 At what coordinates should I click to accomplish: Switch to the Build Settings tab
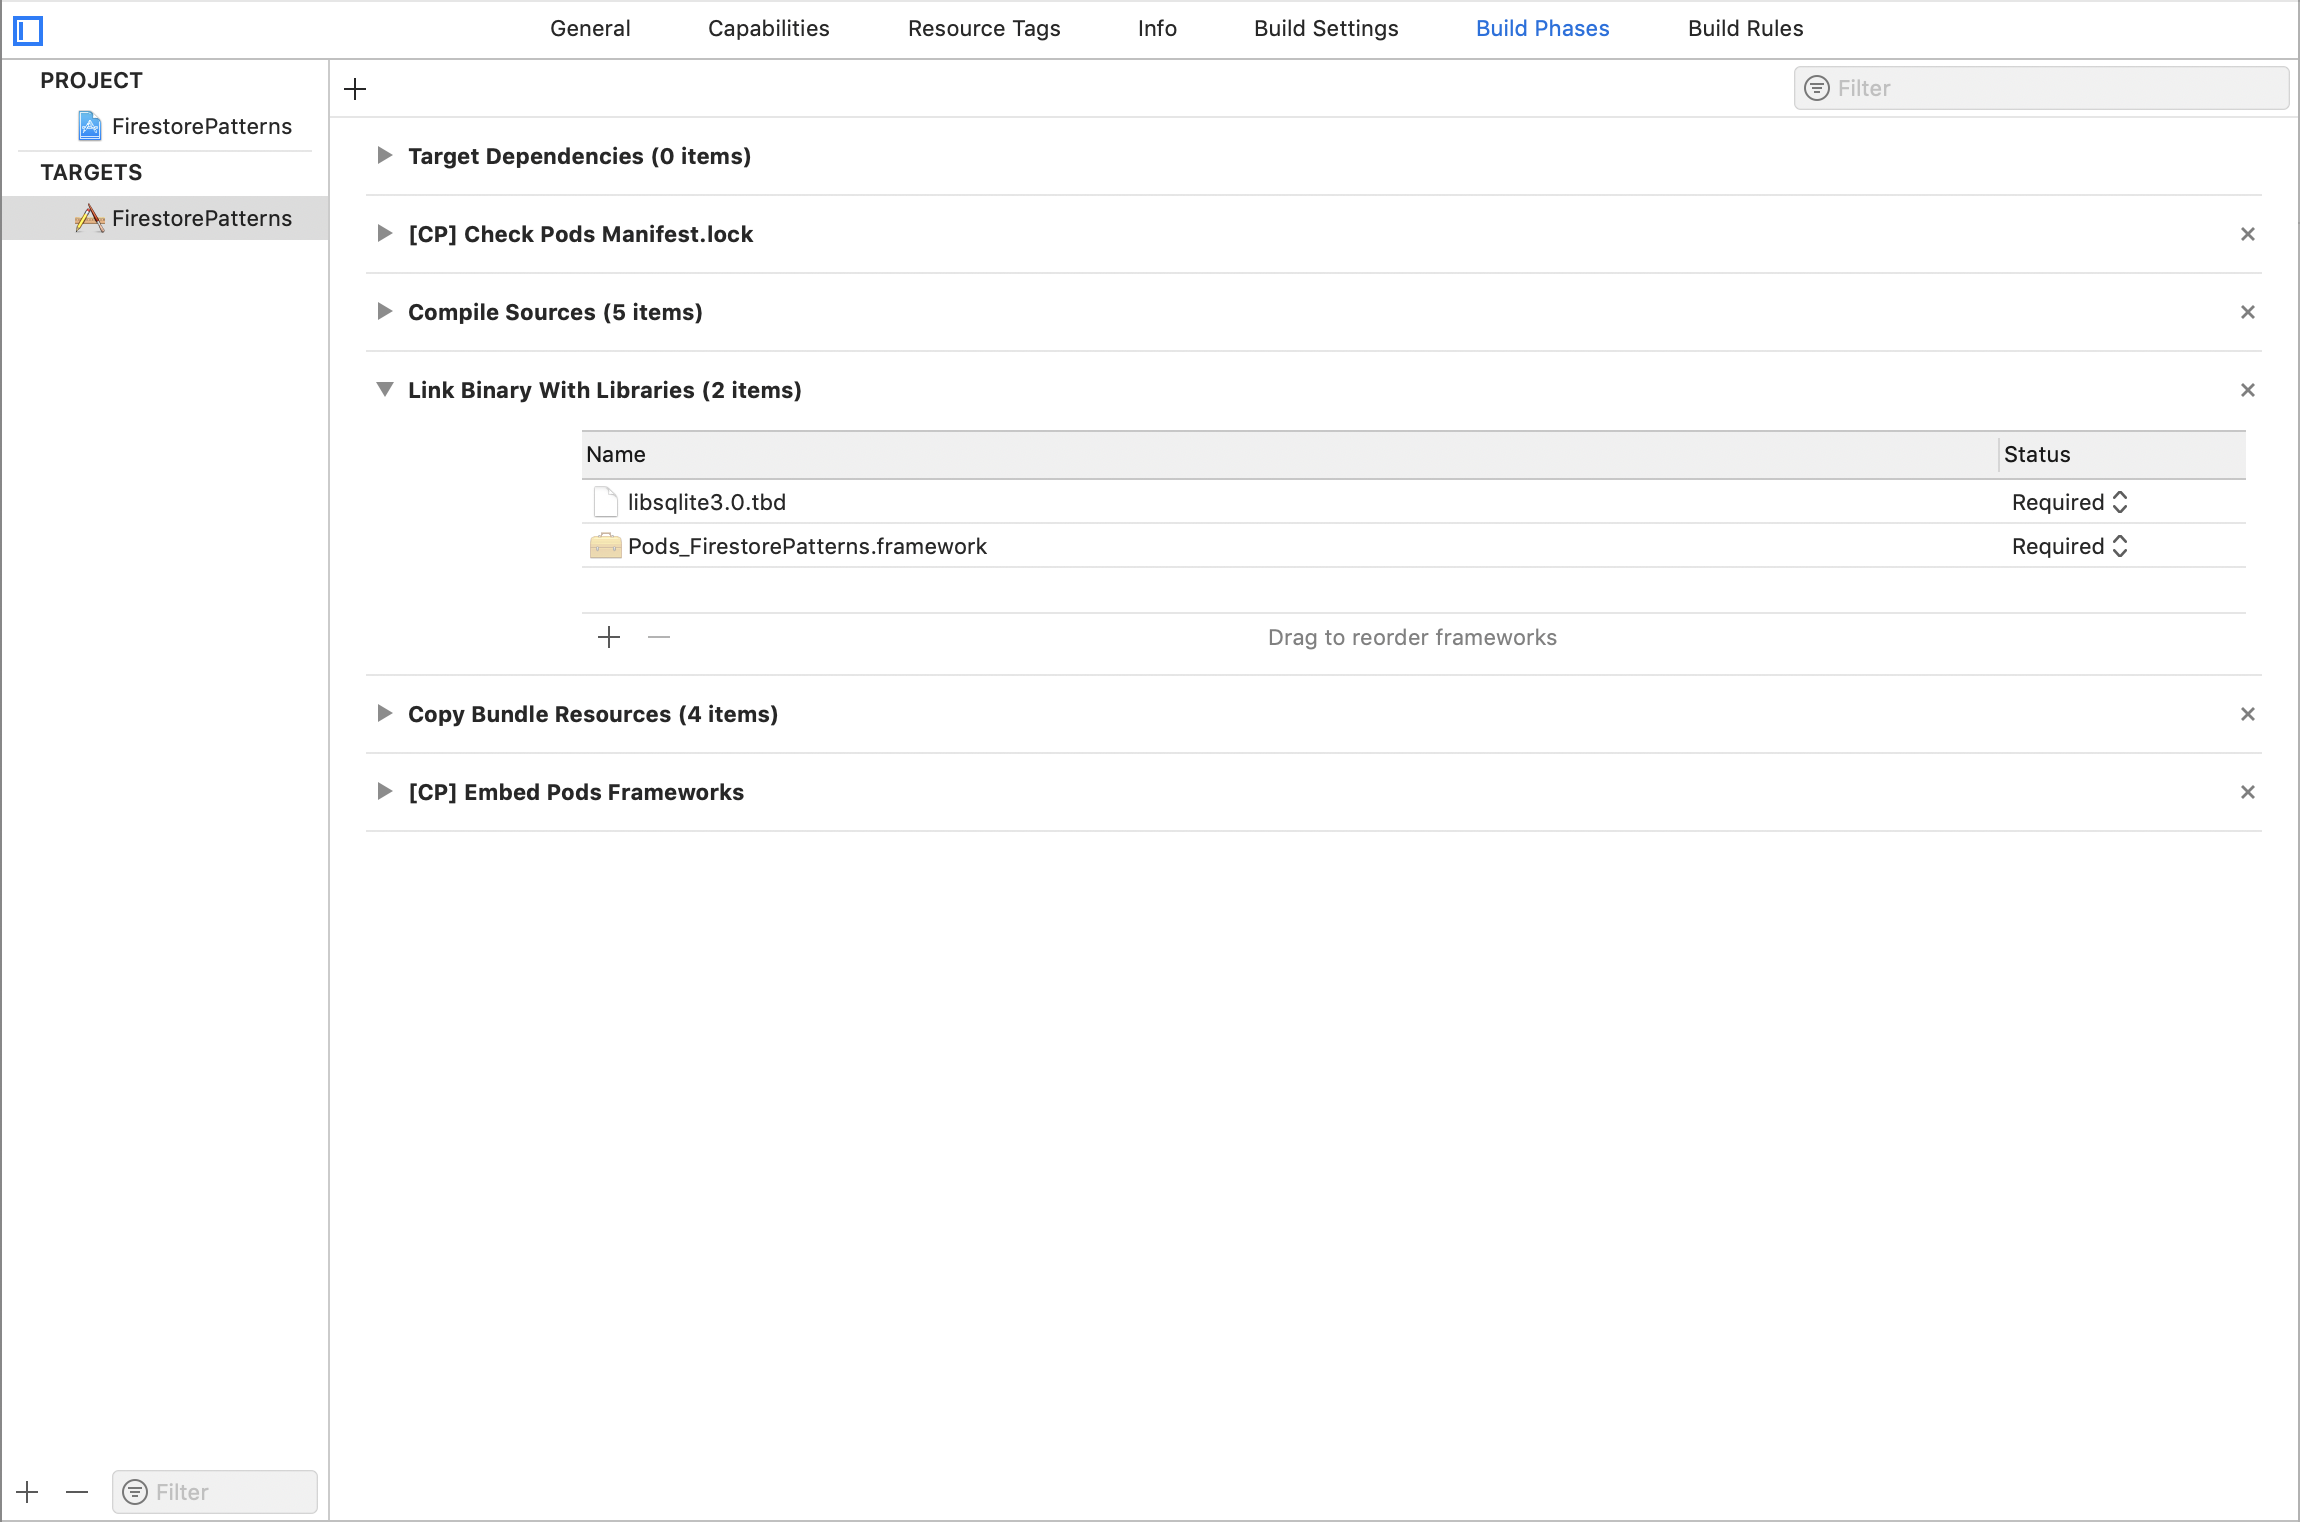pyautogui.click(x=1325, y=28)
